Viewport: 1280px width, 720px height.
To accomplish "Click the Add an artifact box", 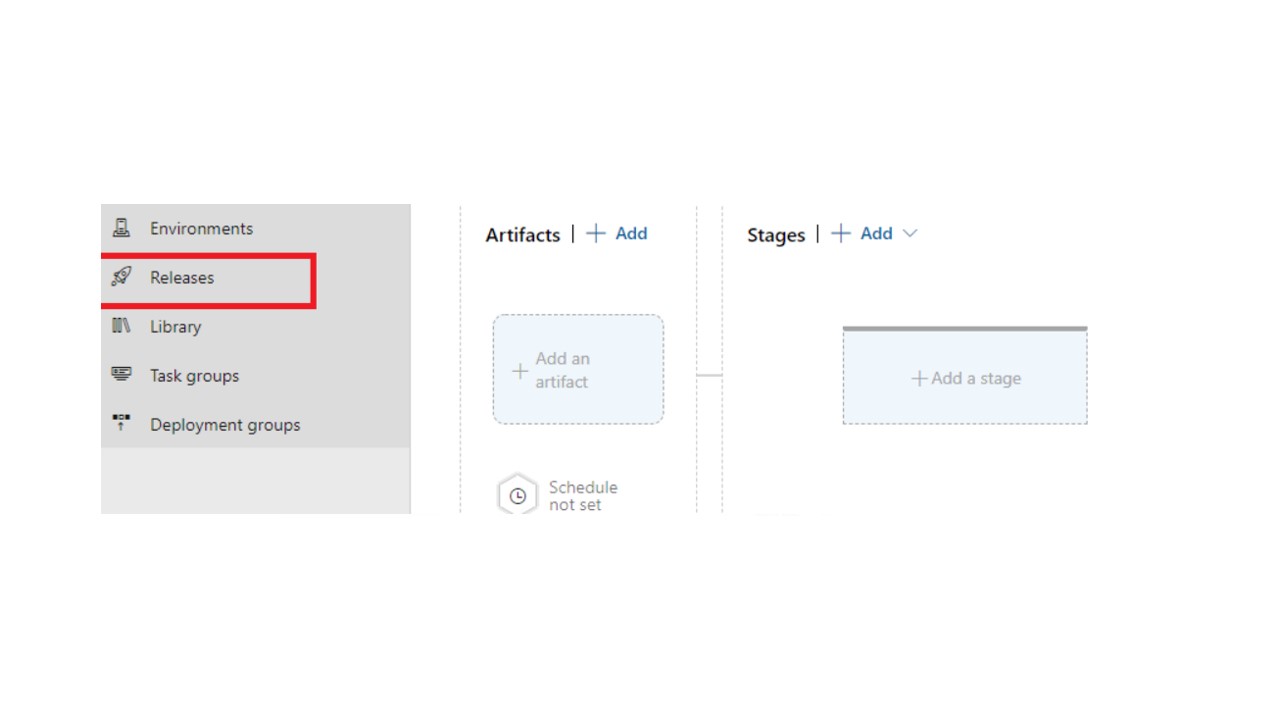I will [x=578, y=370].
